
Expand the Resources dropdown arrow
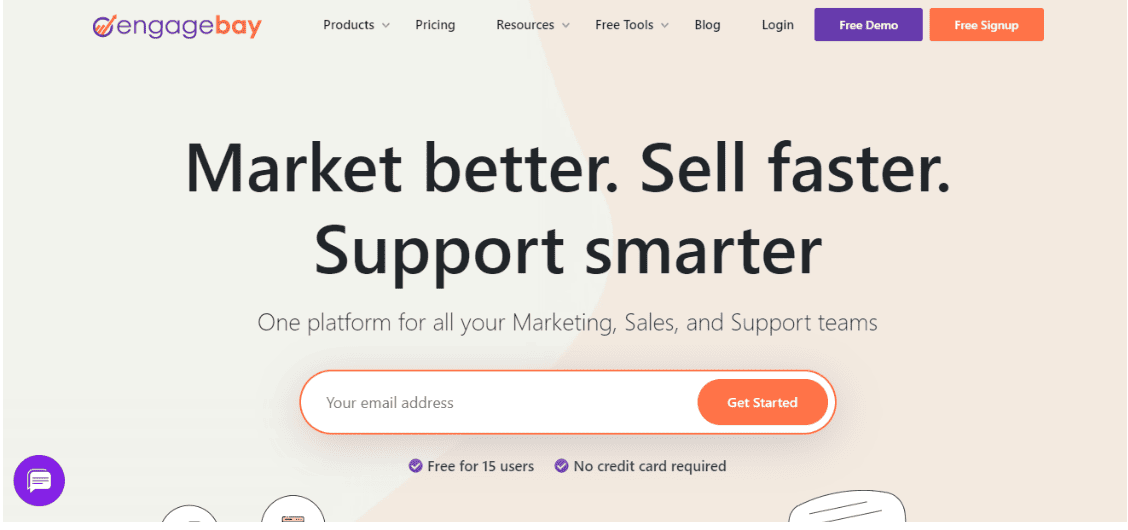pos(565,25)
